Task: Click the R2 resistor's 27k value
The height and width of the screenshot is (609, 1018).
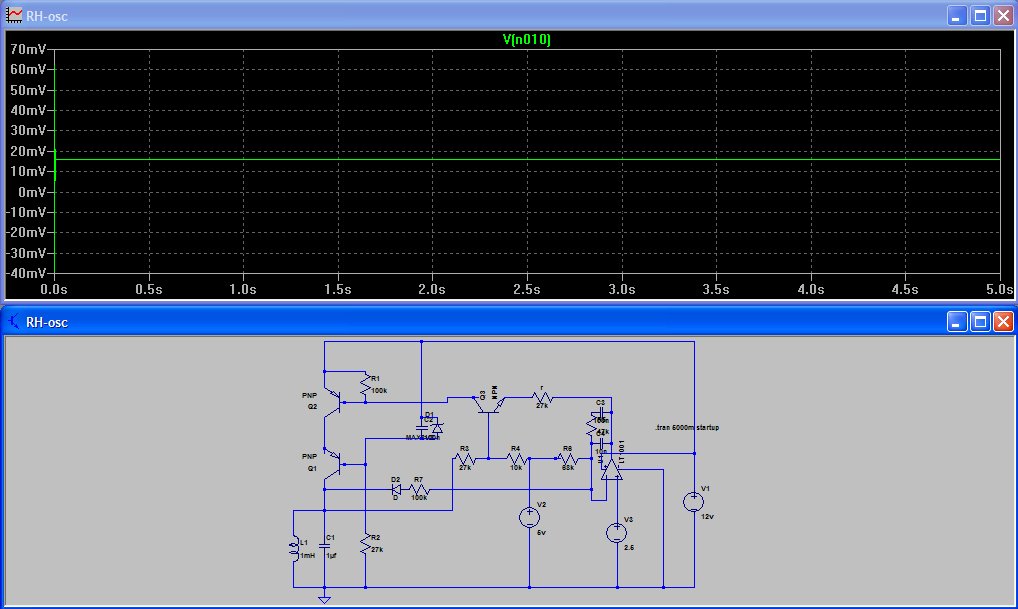Action: [x=377, y=550]
